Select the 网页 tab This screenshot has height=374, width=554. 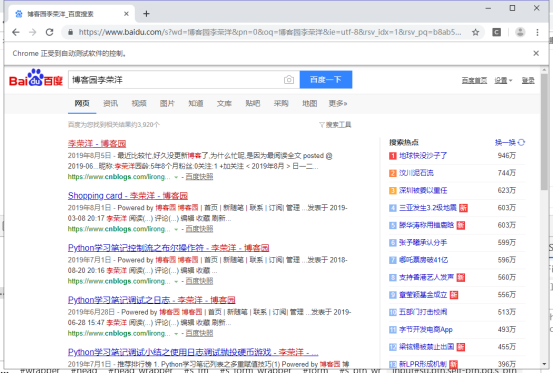[x=82, y=103]
